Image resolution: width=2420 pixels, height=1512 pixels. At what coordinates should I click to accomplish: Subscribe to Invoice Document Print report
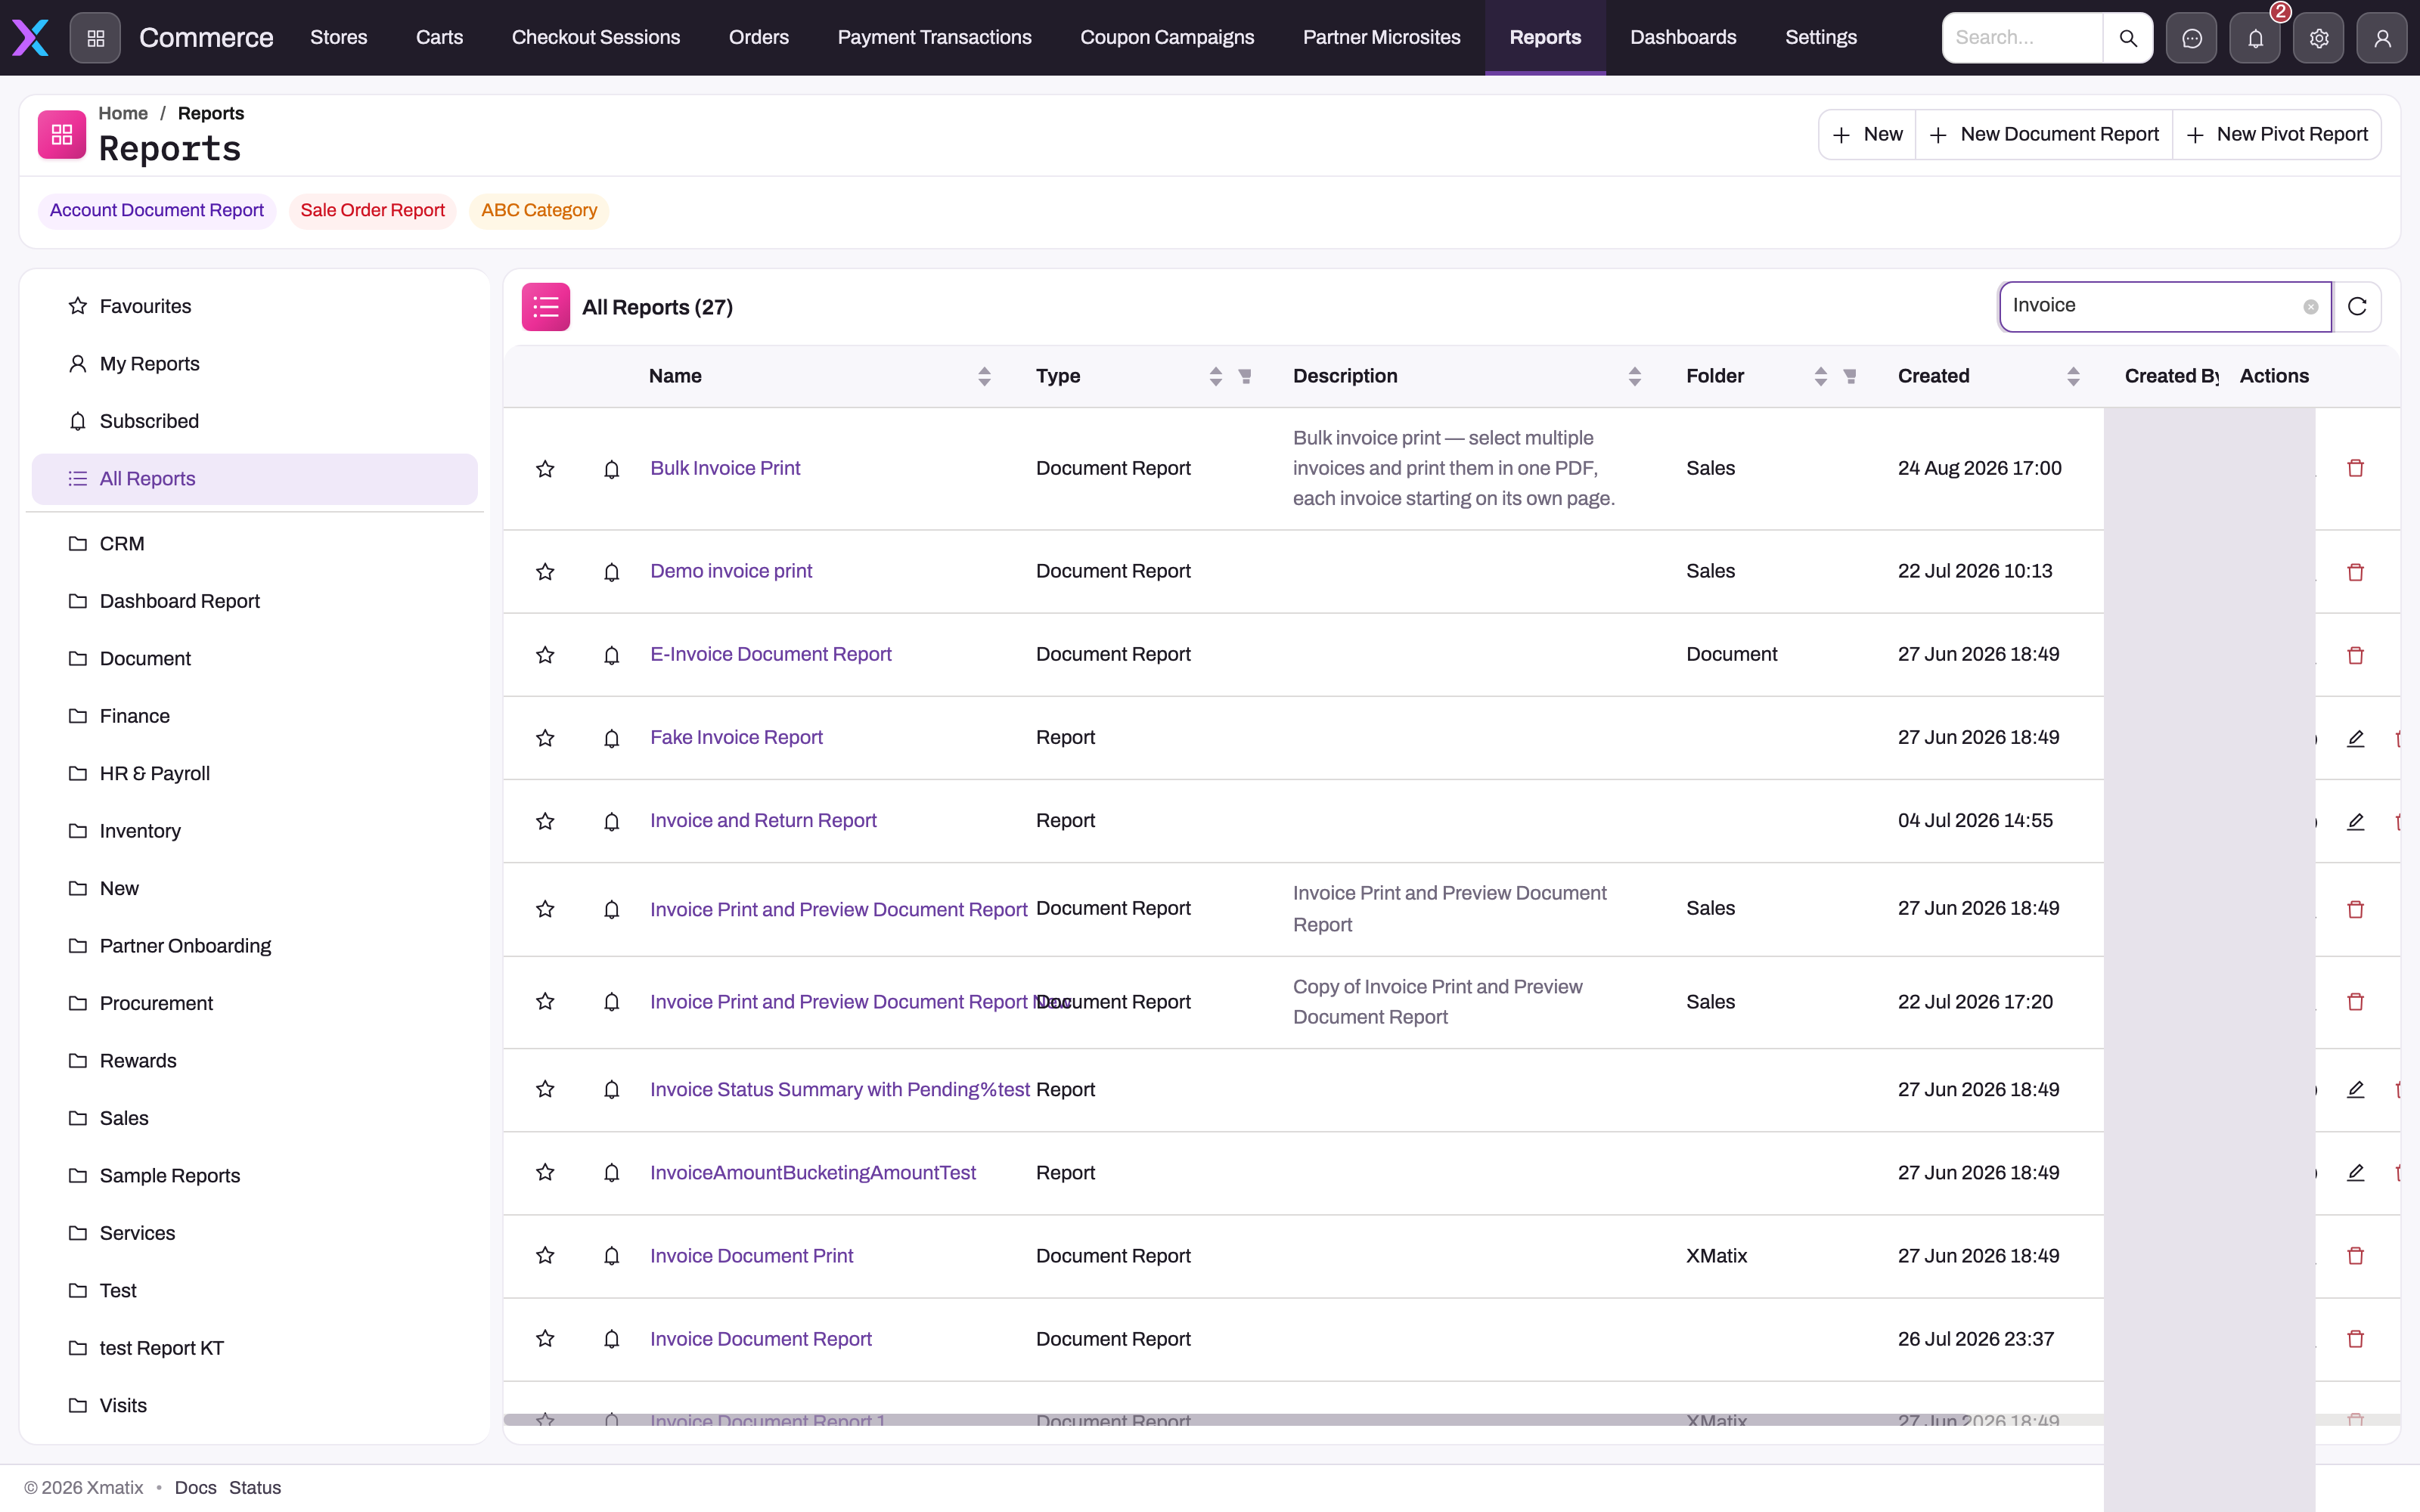(612, 1256)
